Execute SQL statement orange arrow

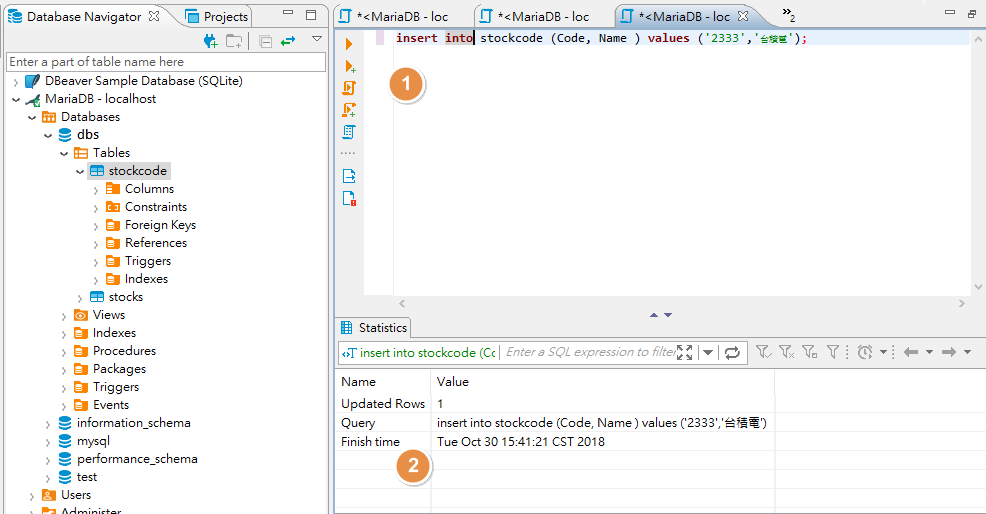pos(349,44)
